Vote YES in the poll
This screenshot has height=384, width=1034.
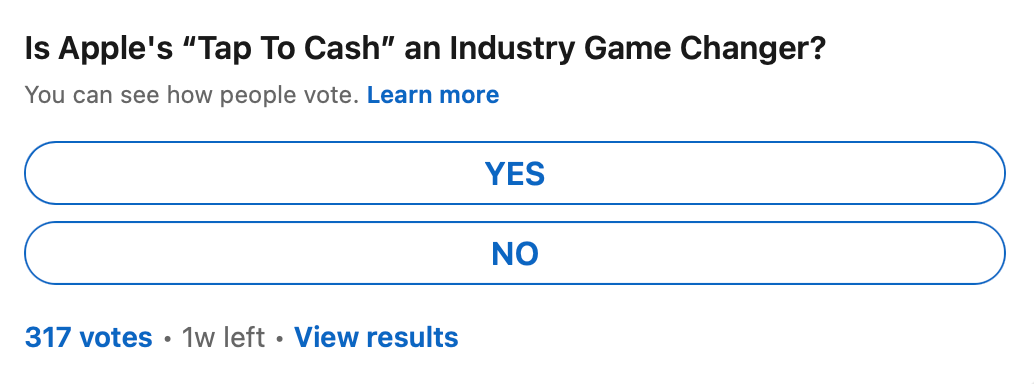click(514, 173)
